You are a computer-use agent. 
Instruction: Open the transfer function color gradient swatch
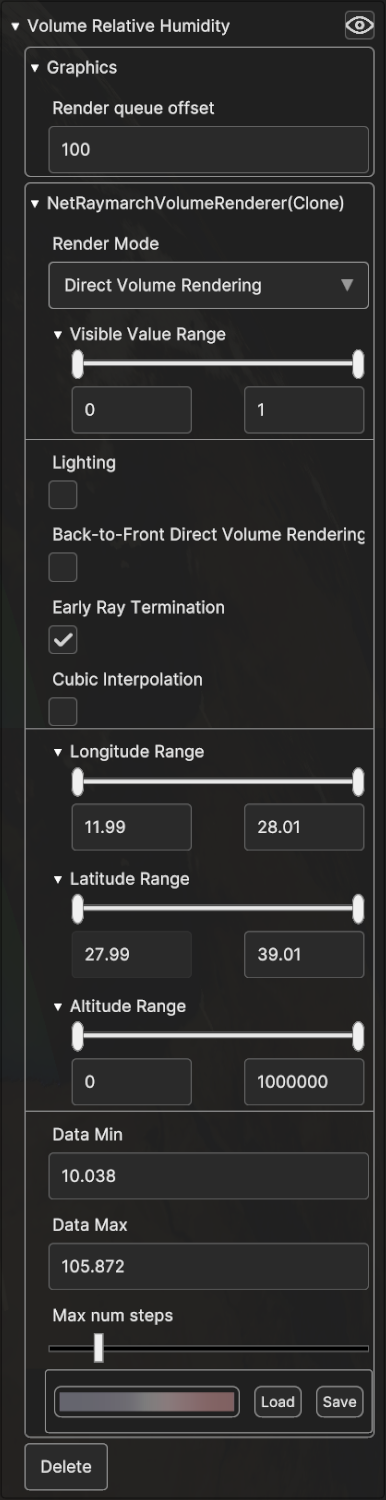pos(147,1402)
